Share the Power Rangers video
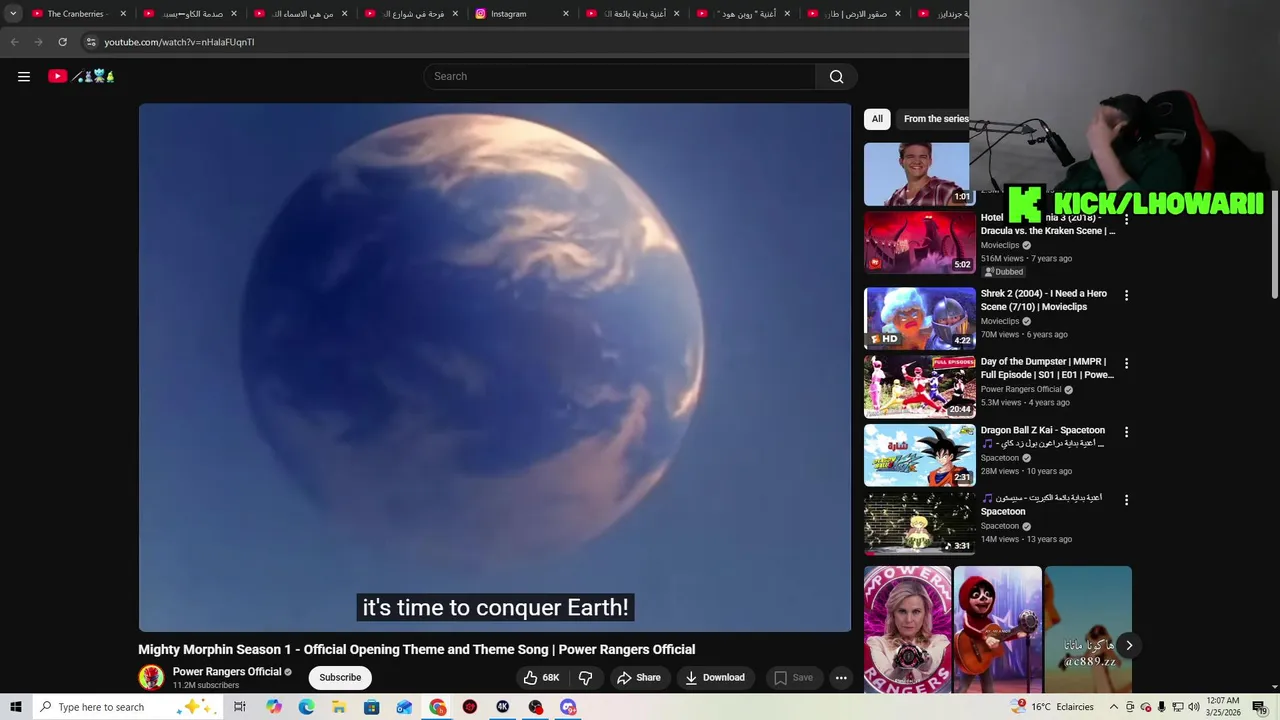The width and height of the screenshot is (1280, 720). pos(638,677)
